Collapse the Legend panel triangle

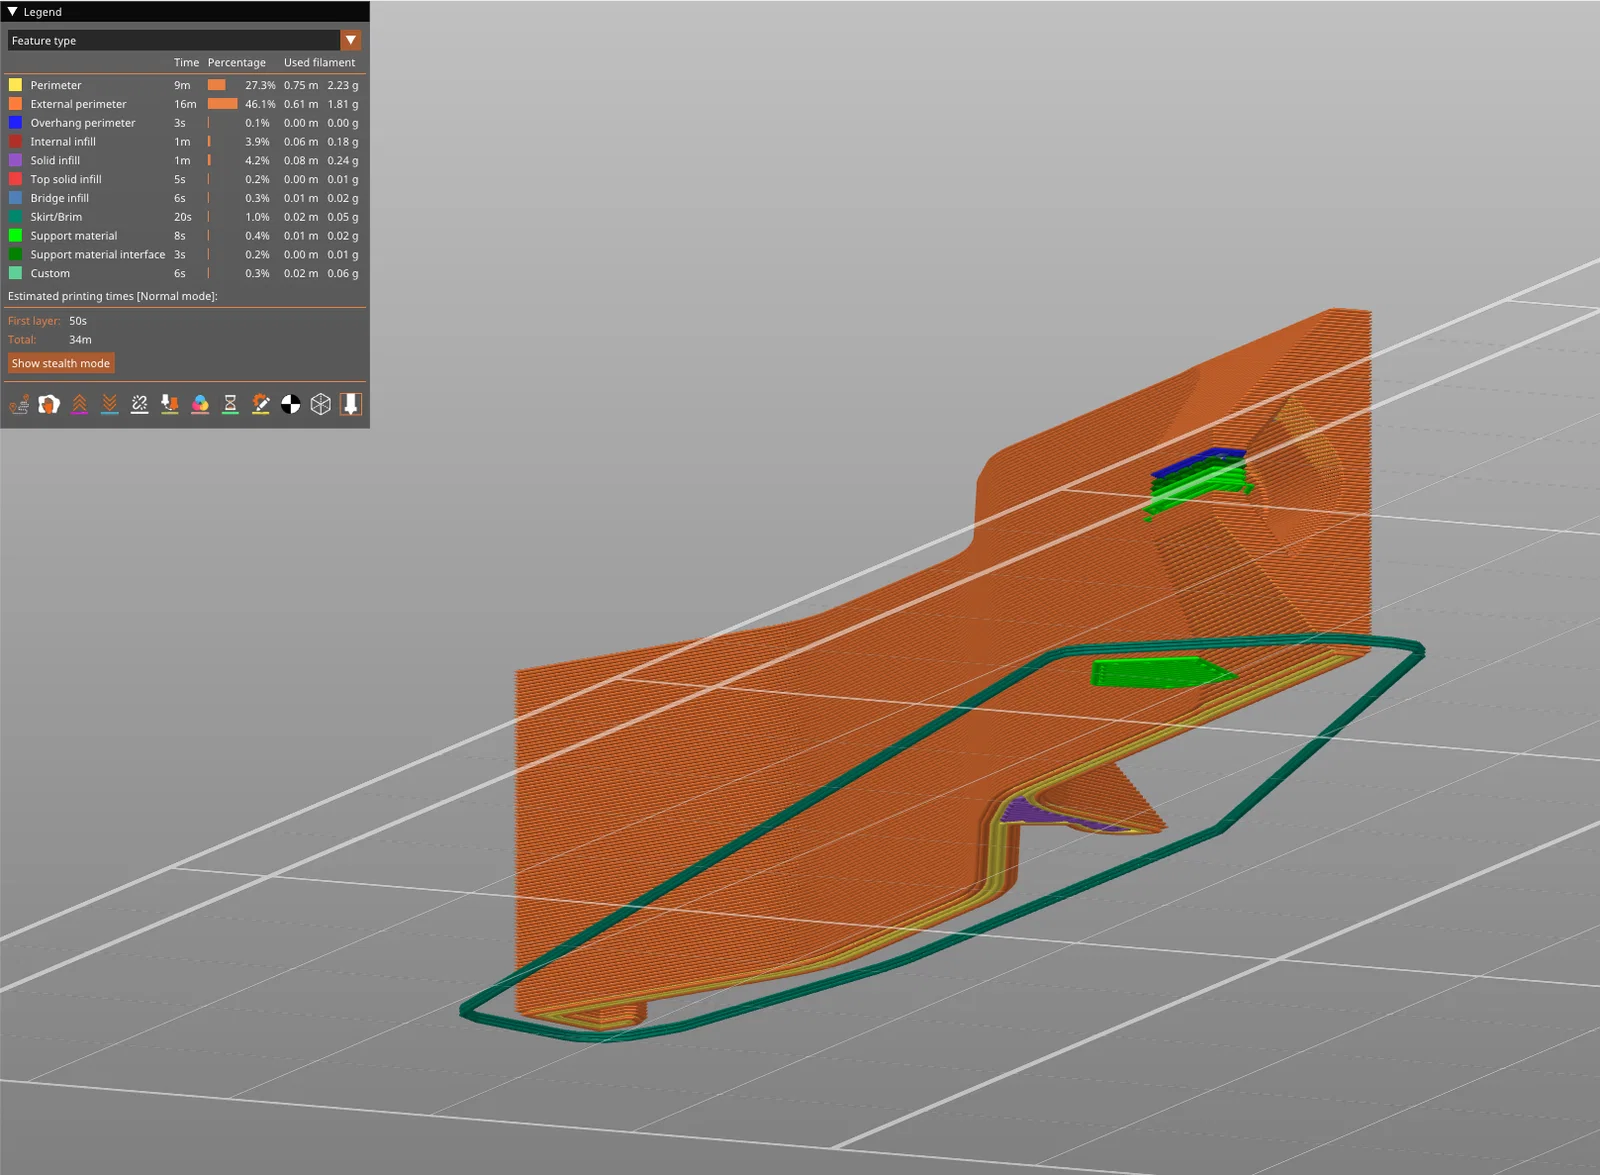(13, 12)
